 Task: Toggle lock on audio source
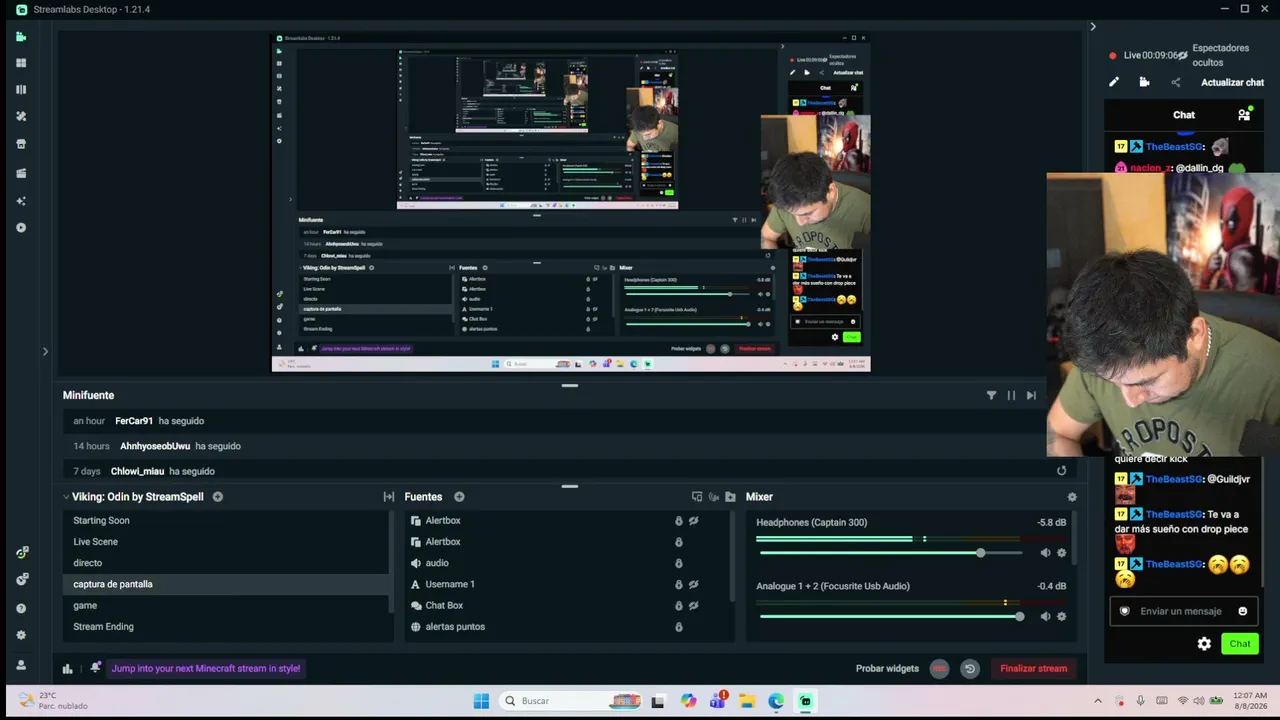point(678,563)
